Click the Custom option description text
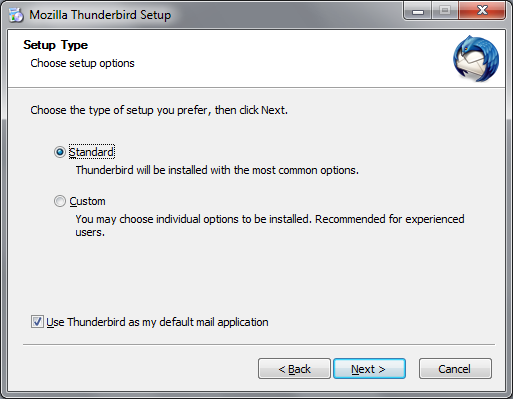This screenshot has height=399, width=513. [270, 226]
